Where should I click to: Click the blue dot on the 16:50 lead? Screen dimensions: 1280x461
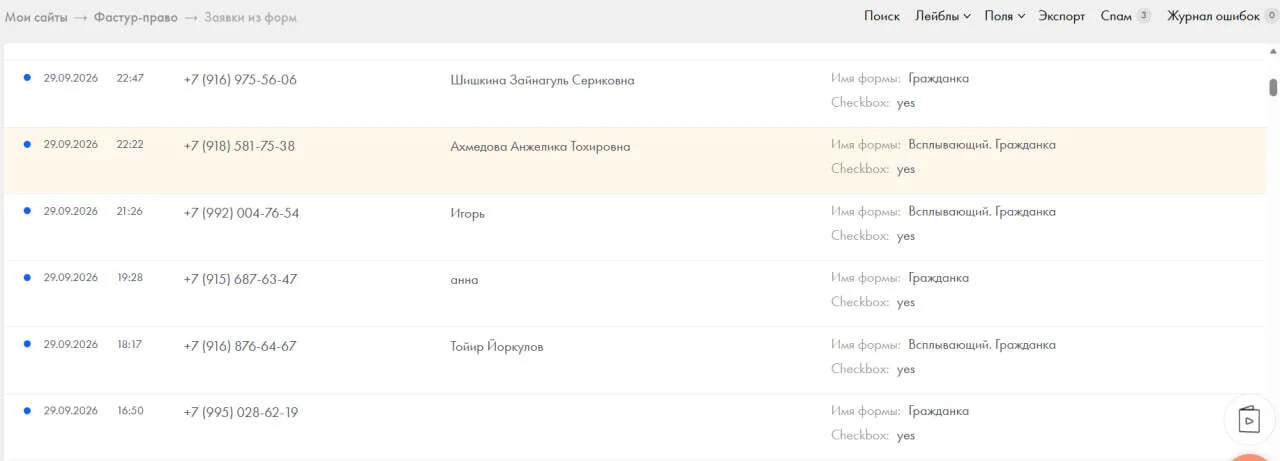point(27,410)
